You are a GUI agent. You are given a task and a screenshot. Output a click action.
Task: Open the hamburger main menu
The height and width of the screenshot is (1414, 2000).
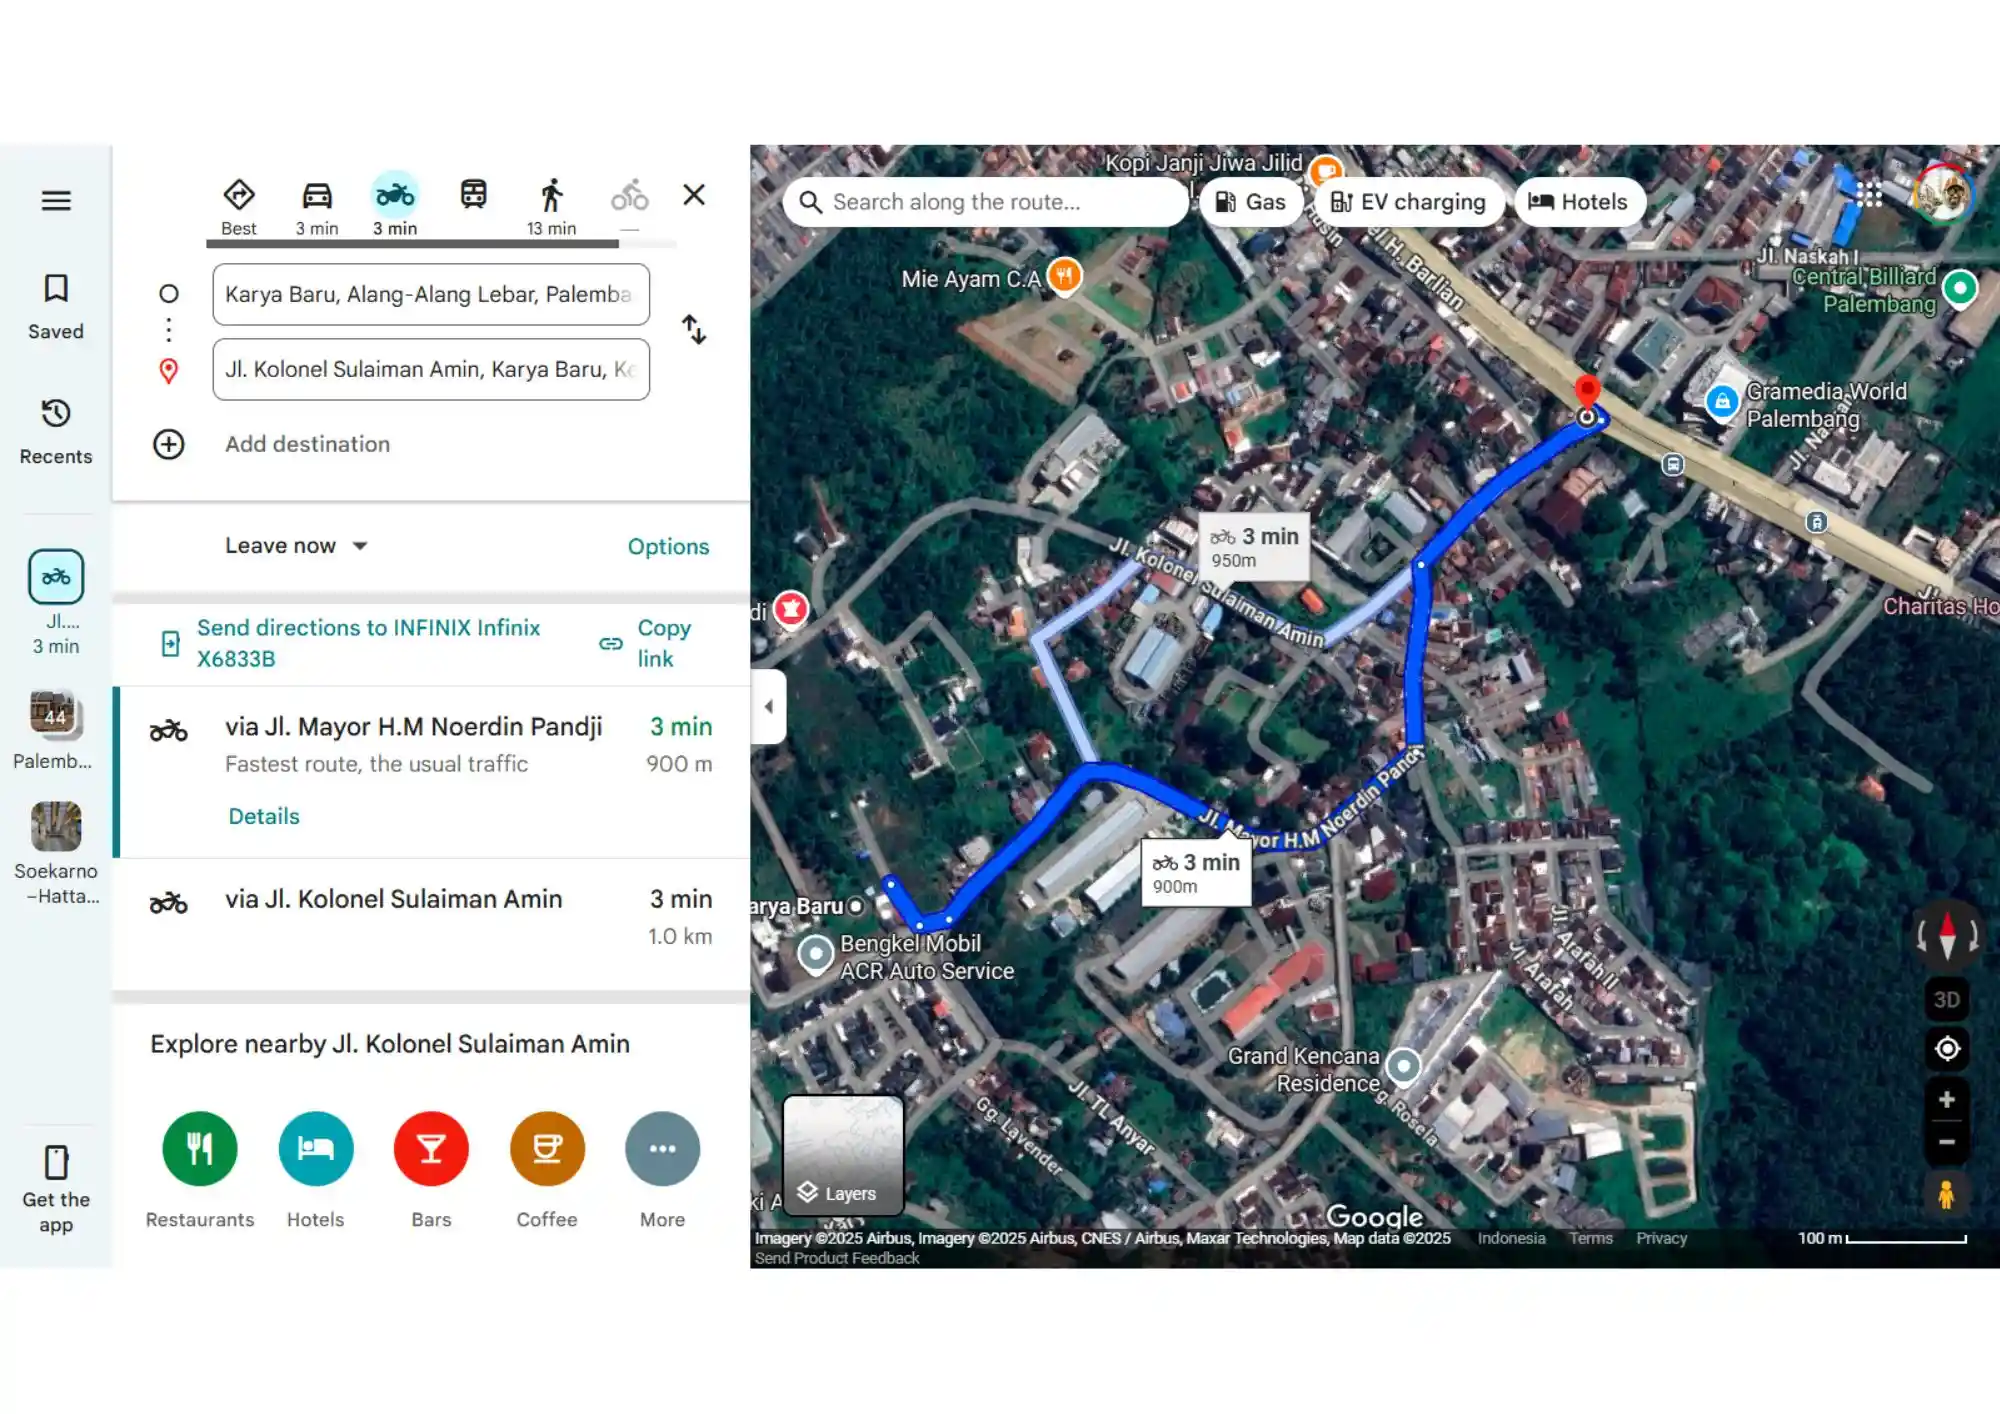coord(56,200)
